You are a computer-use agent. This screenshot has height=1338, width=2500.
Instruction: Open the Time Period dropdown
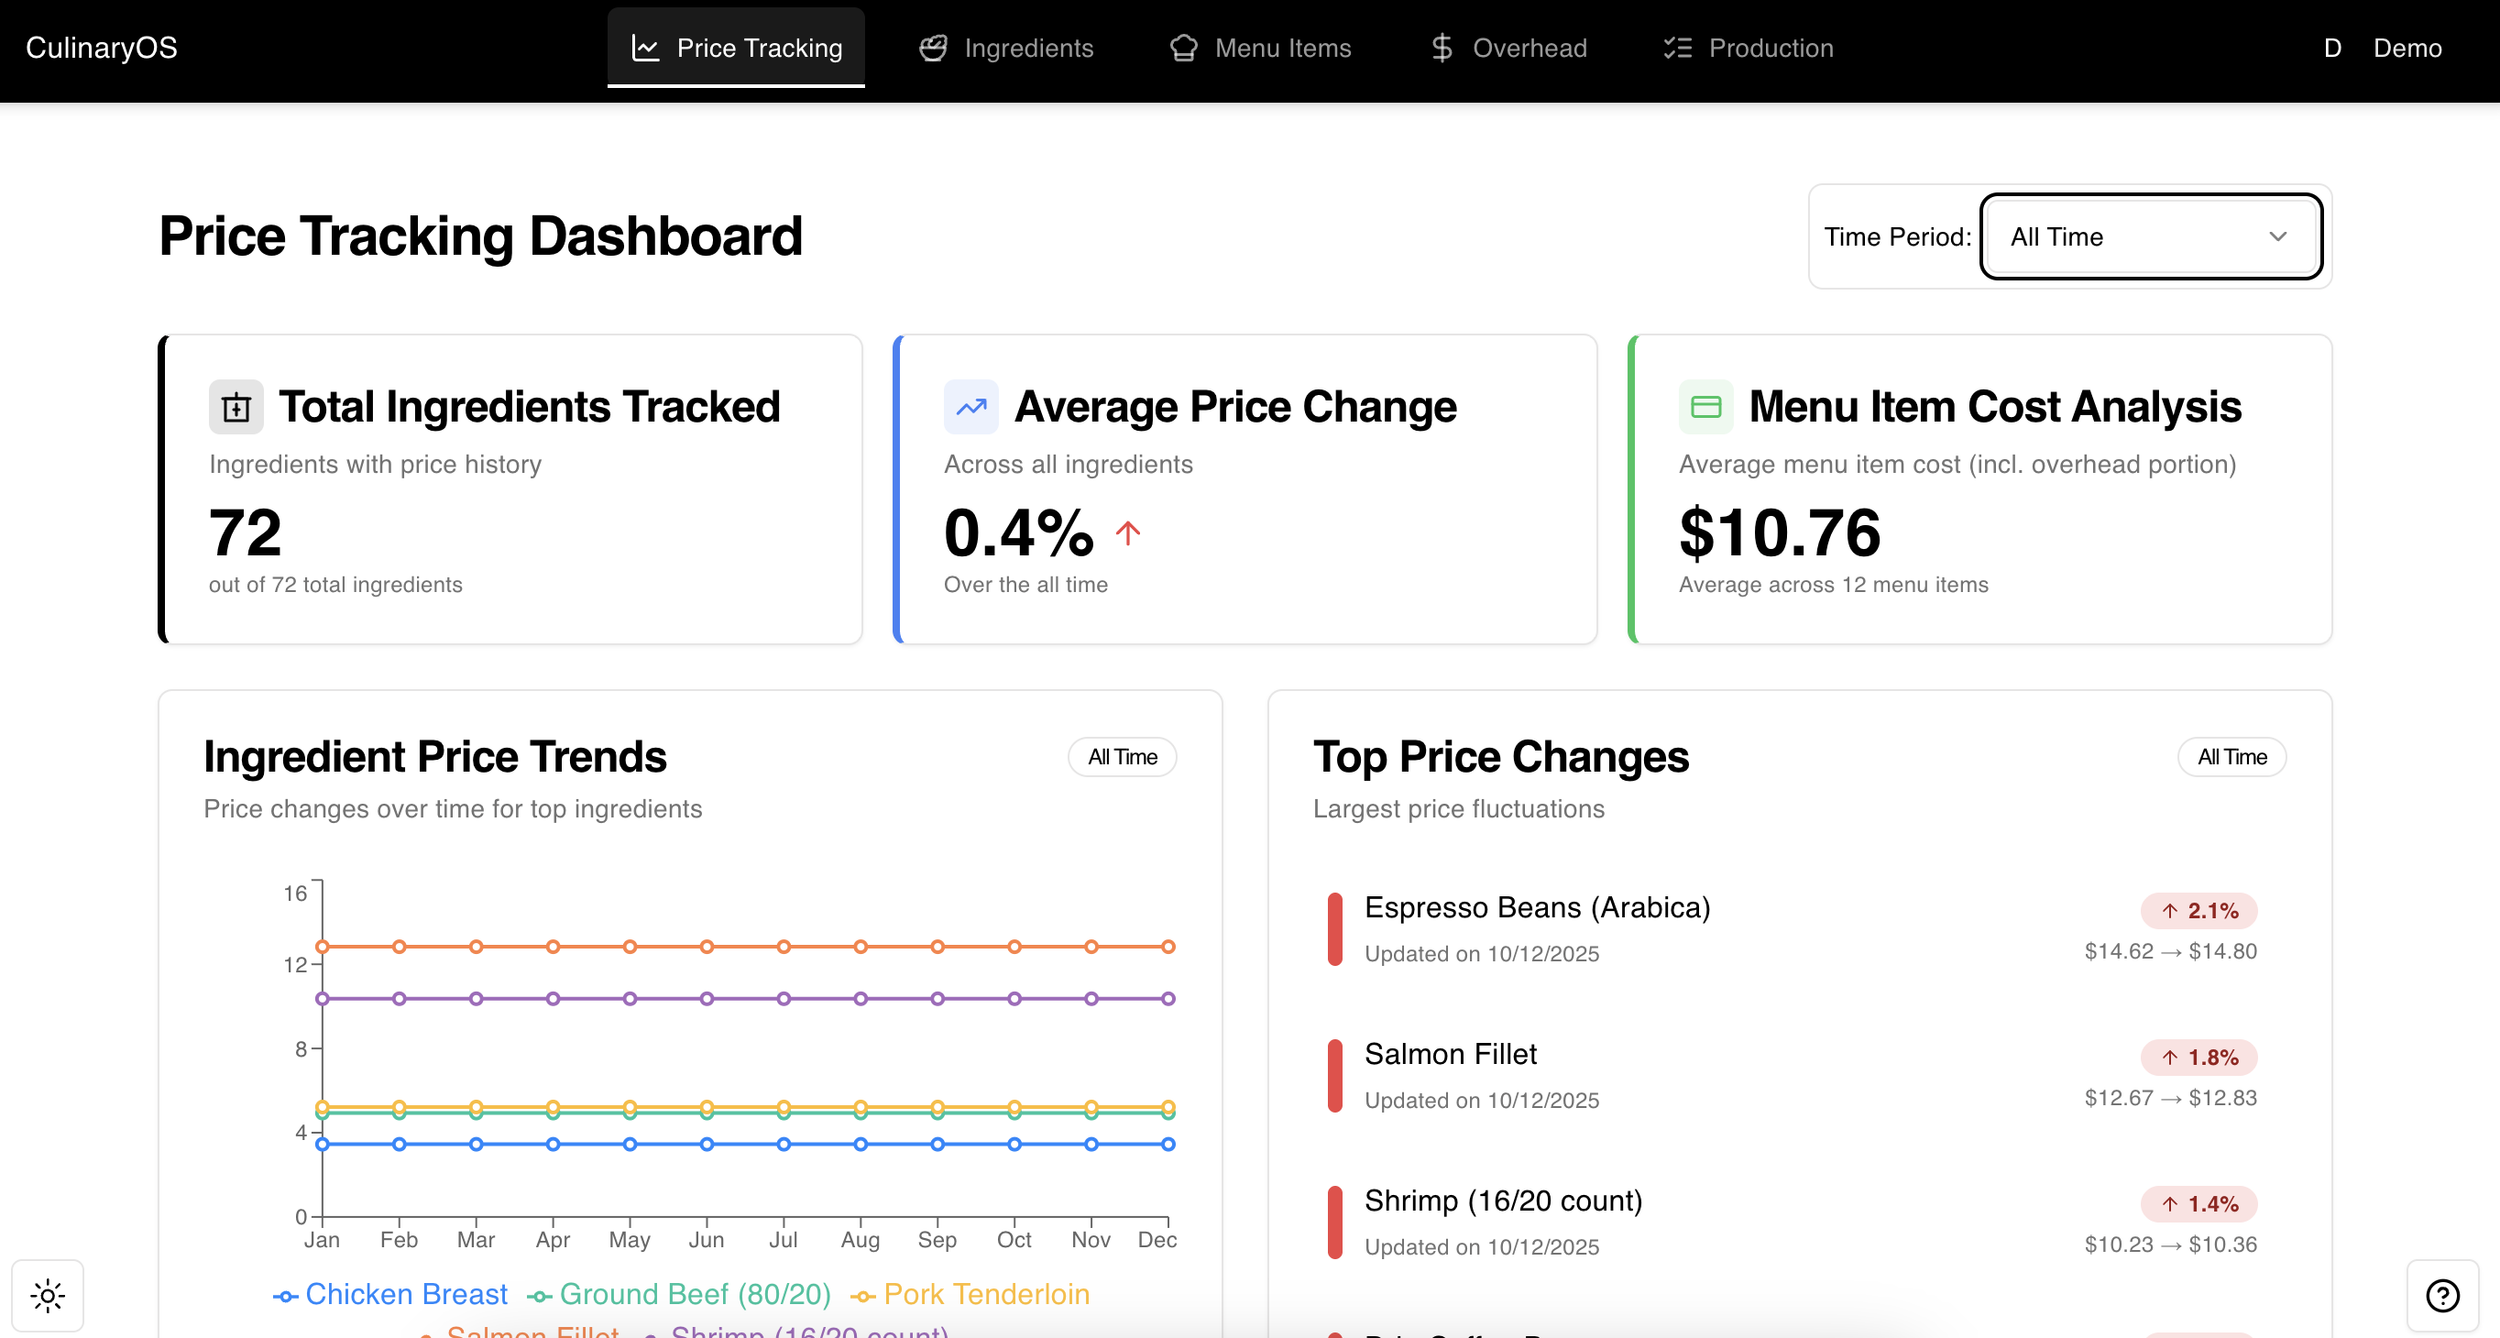coord(2150,237)
